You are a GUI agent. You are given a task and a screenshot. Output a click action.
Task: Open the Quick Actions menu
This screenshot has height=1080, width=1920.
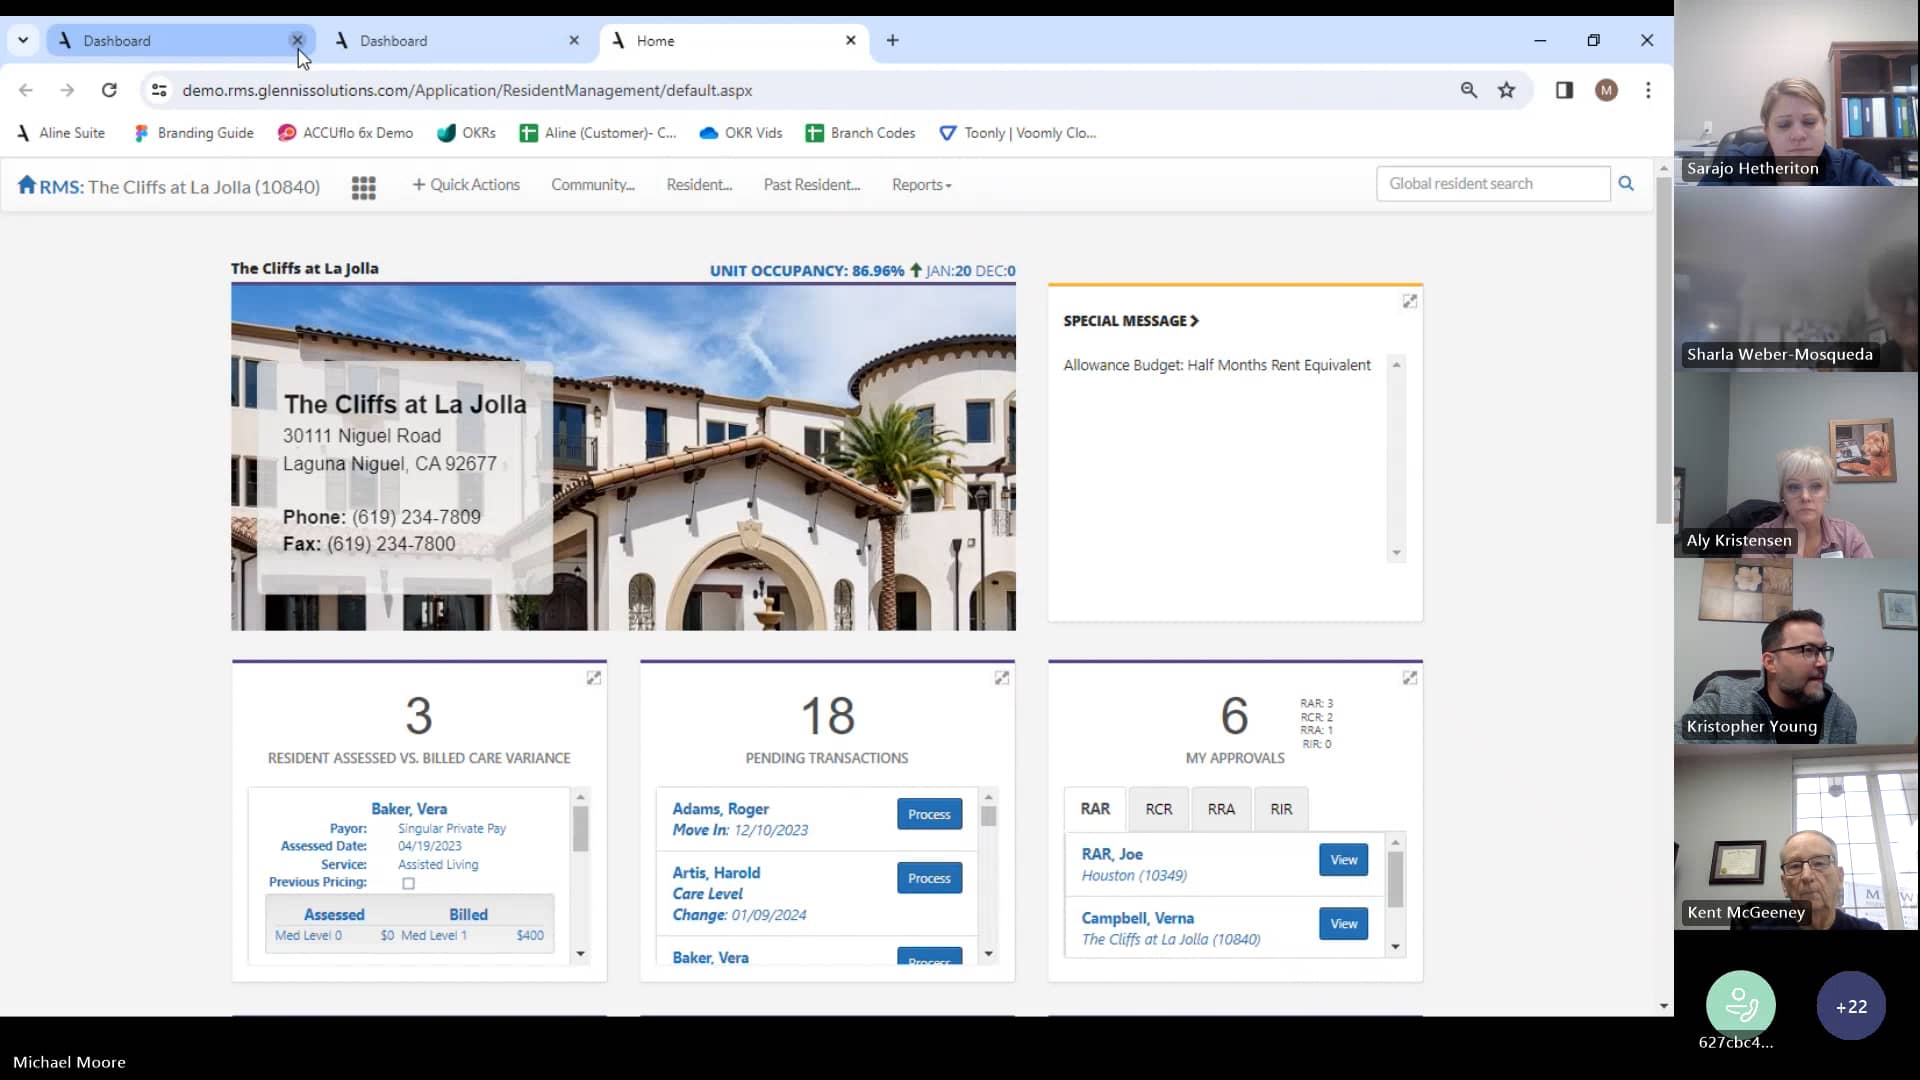[467, 185]
